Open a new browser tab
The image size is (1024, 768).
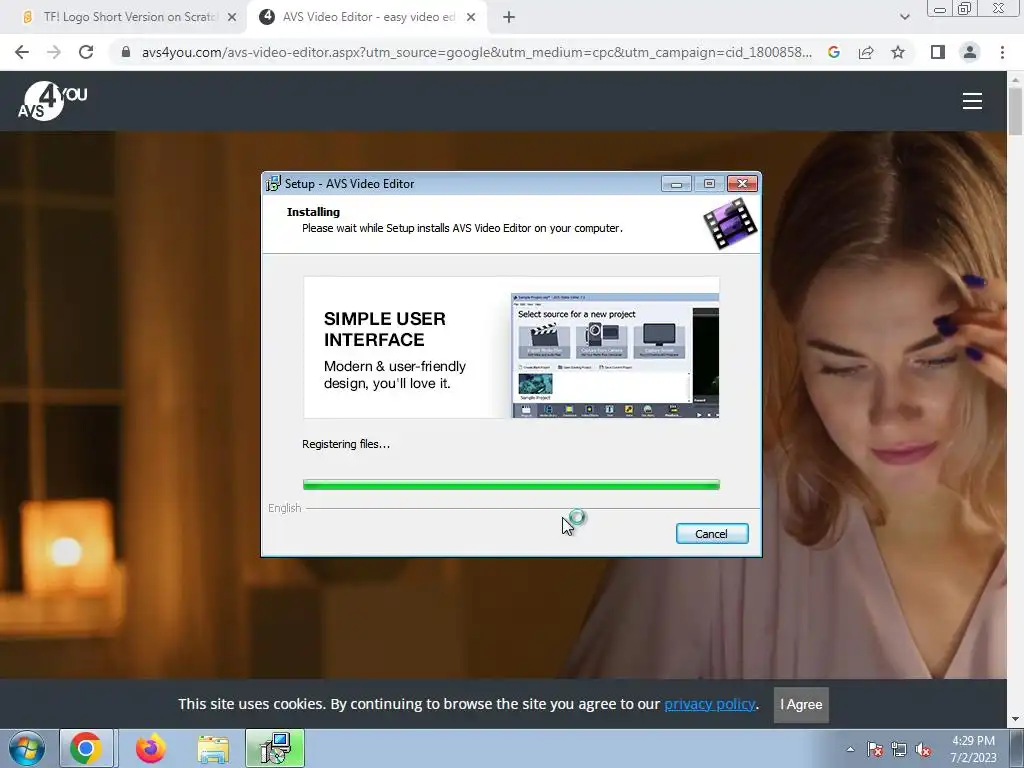509,17
